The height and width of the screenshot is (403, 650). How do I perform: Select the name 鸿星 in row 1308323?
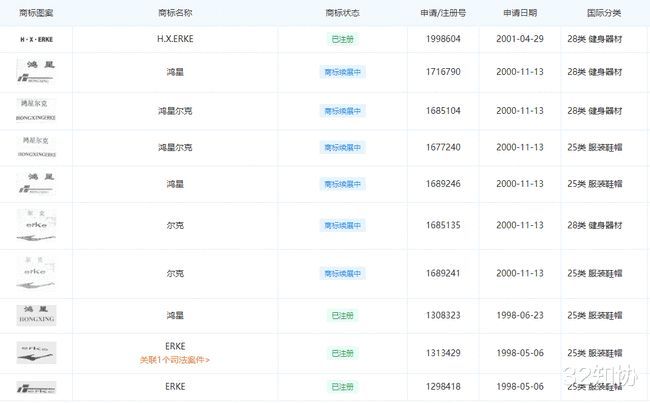(175, 316)
